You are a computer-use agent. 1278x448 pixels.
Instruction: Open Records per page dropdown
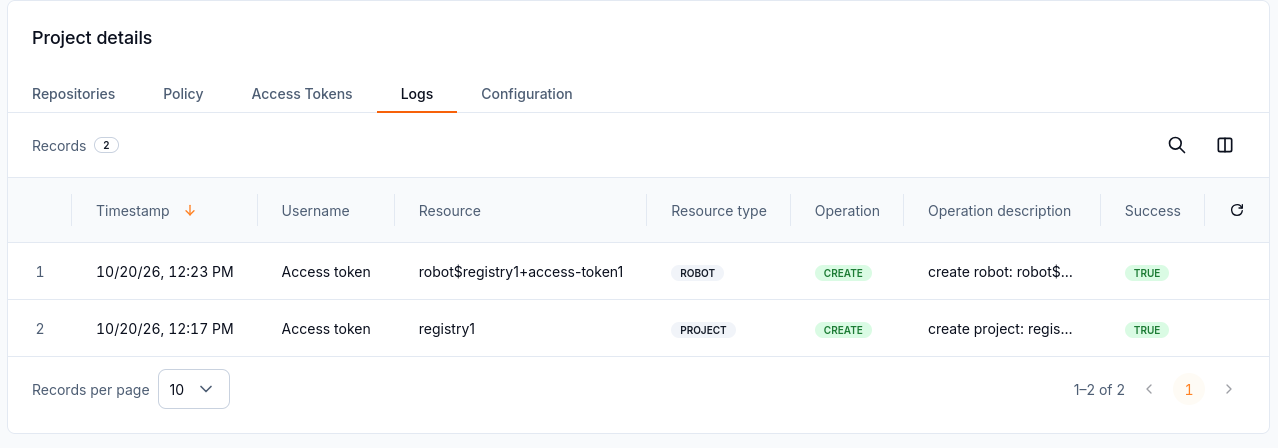194,389
